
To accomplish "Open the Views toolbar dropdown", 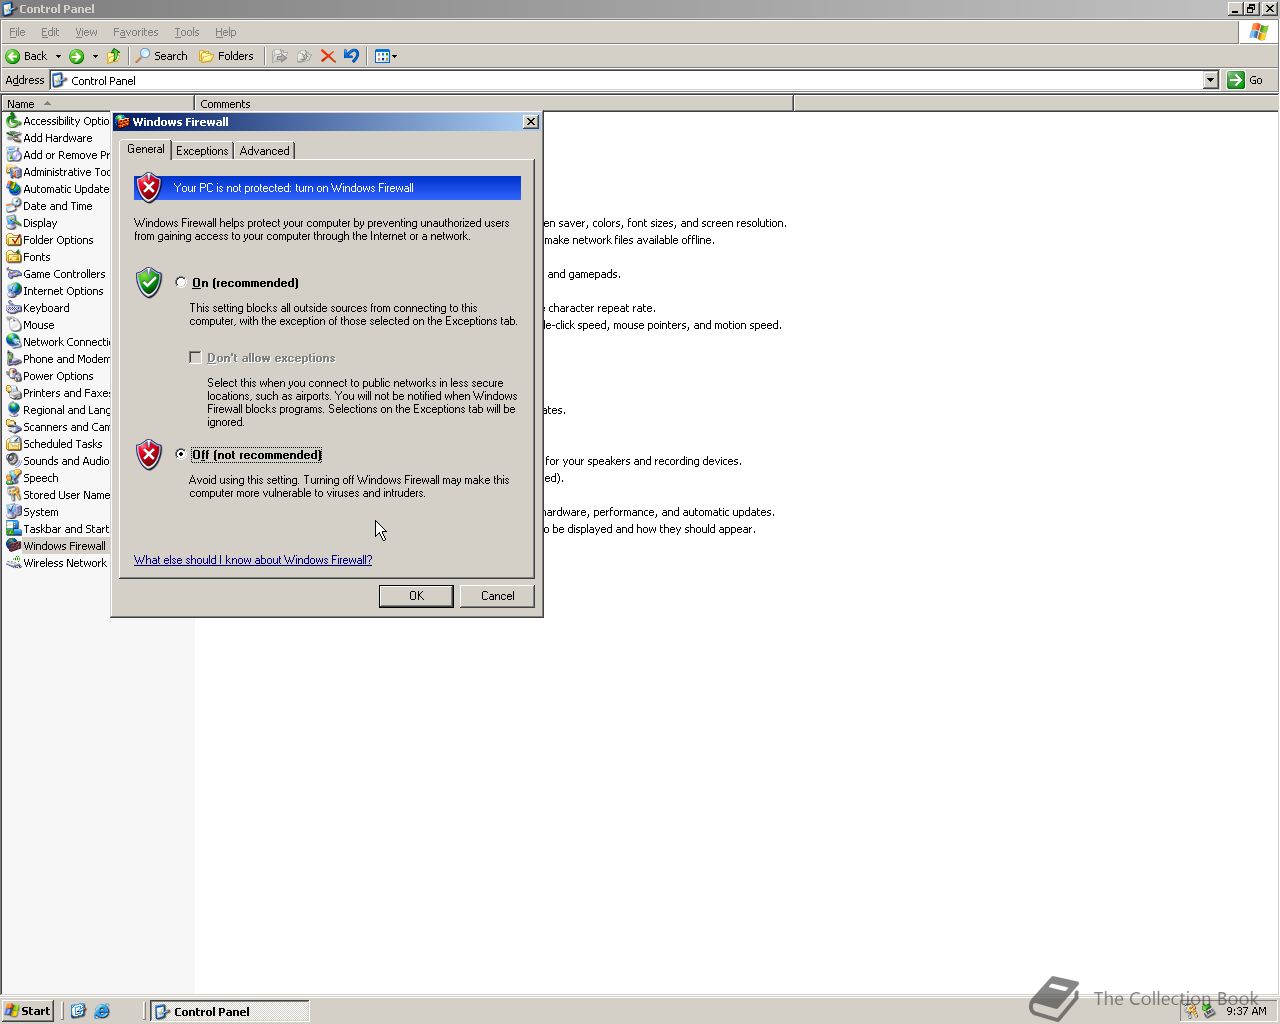I will coord(386,56).
